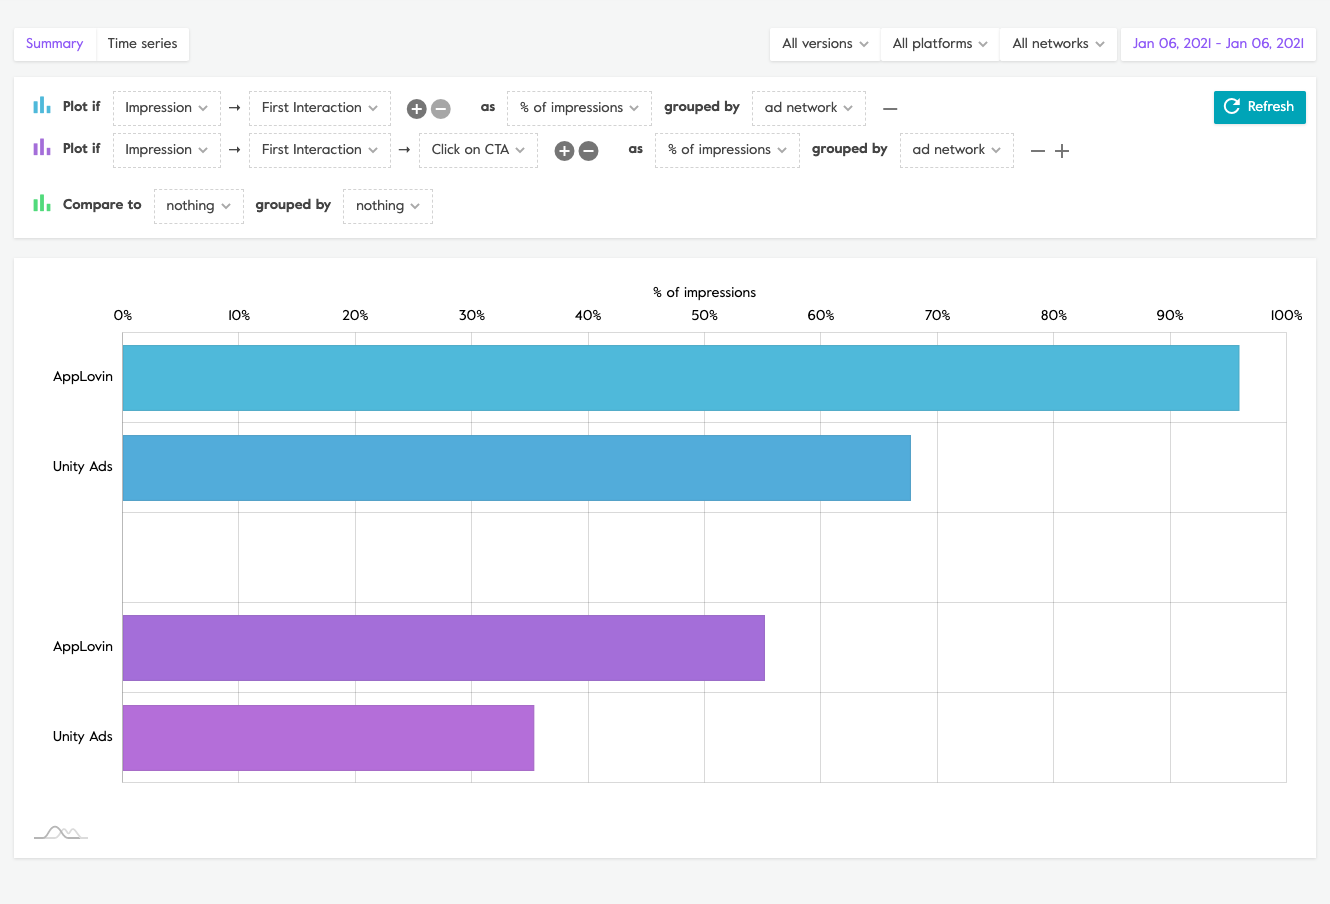Click the '% of impressions' axis title
Screen dimensions: 1330x904
(x=705, y=293)
